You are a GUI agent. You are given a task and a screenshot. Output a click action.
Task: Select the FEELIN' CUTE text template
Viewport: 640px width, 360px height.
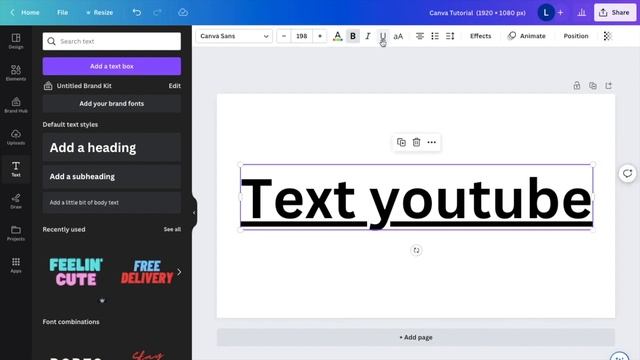point(76,272)
